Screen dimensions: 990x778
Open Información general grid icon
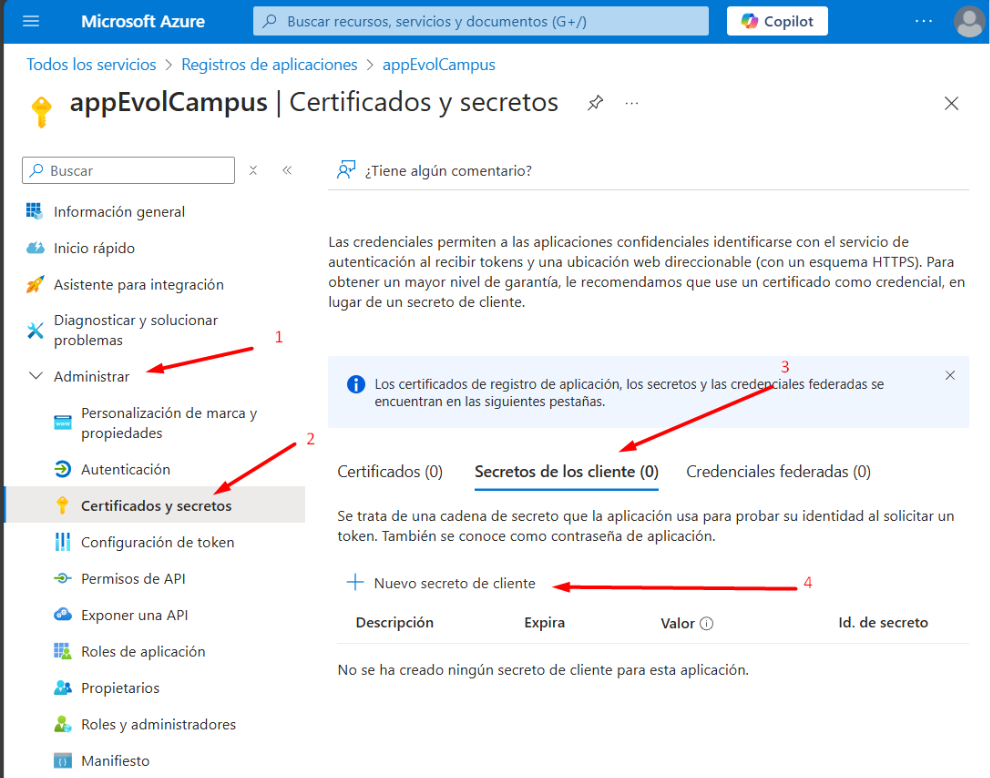click(x=35, y=211)
